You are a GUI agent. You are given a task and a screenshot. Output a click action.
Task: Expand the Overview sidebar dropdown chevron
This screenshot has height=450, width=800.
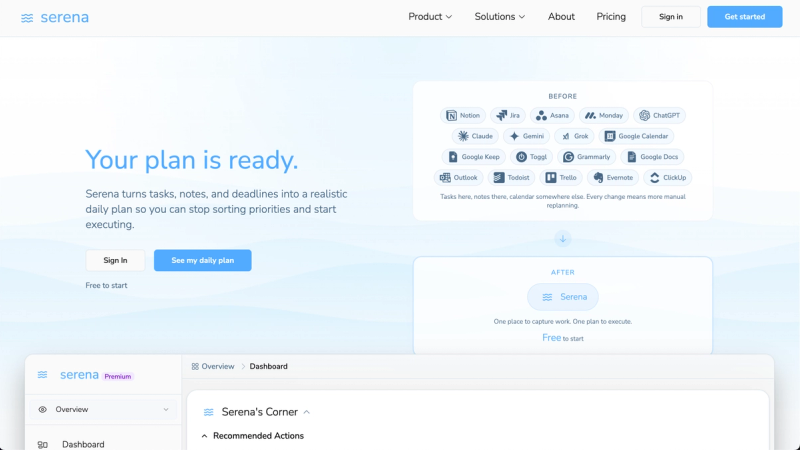click(166, 410)
